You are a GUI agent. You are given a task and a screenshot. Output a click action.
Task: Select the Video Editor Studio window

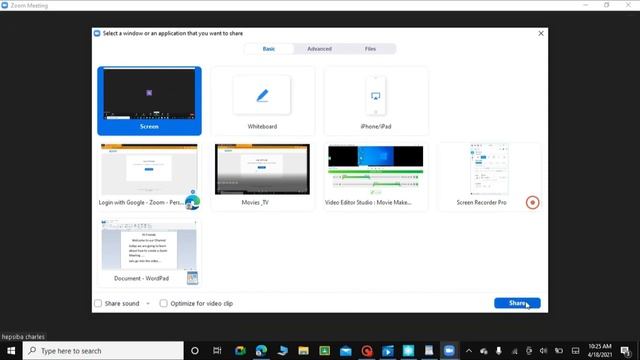pos(376,176)
